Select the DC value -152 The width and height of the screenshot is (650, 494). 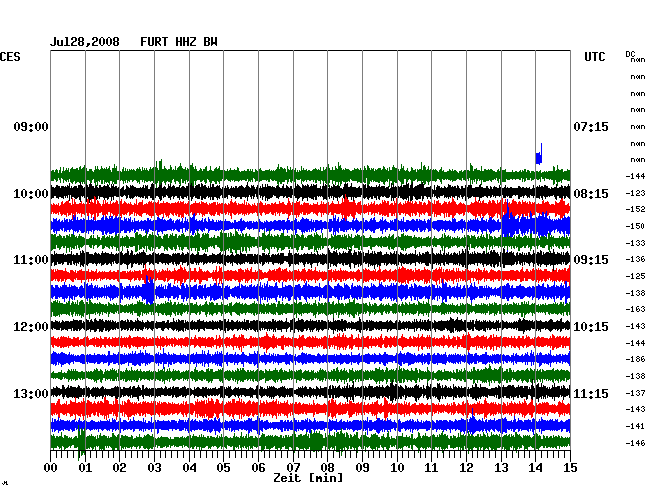635,209
